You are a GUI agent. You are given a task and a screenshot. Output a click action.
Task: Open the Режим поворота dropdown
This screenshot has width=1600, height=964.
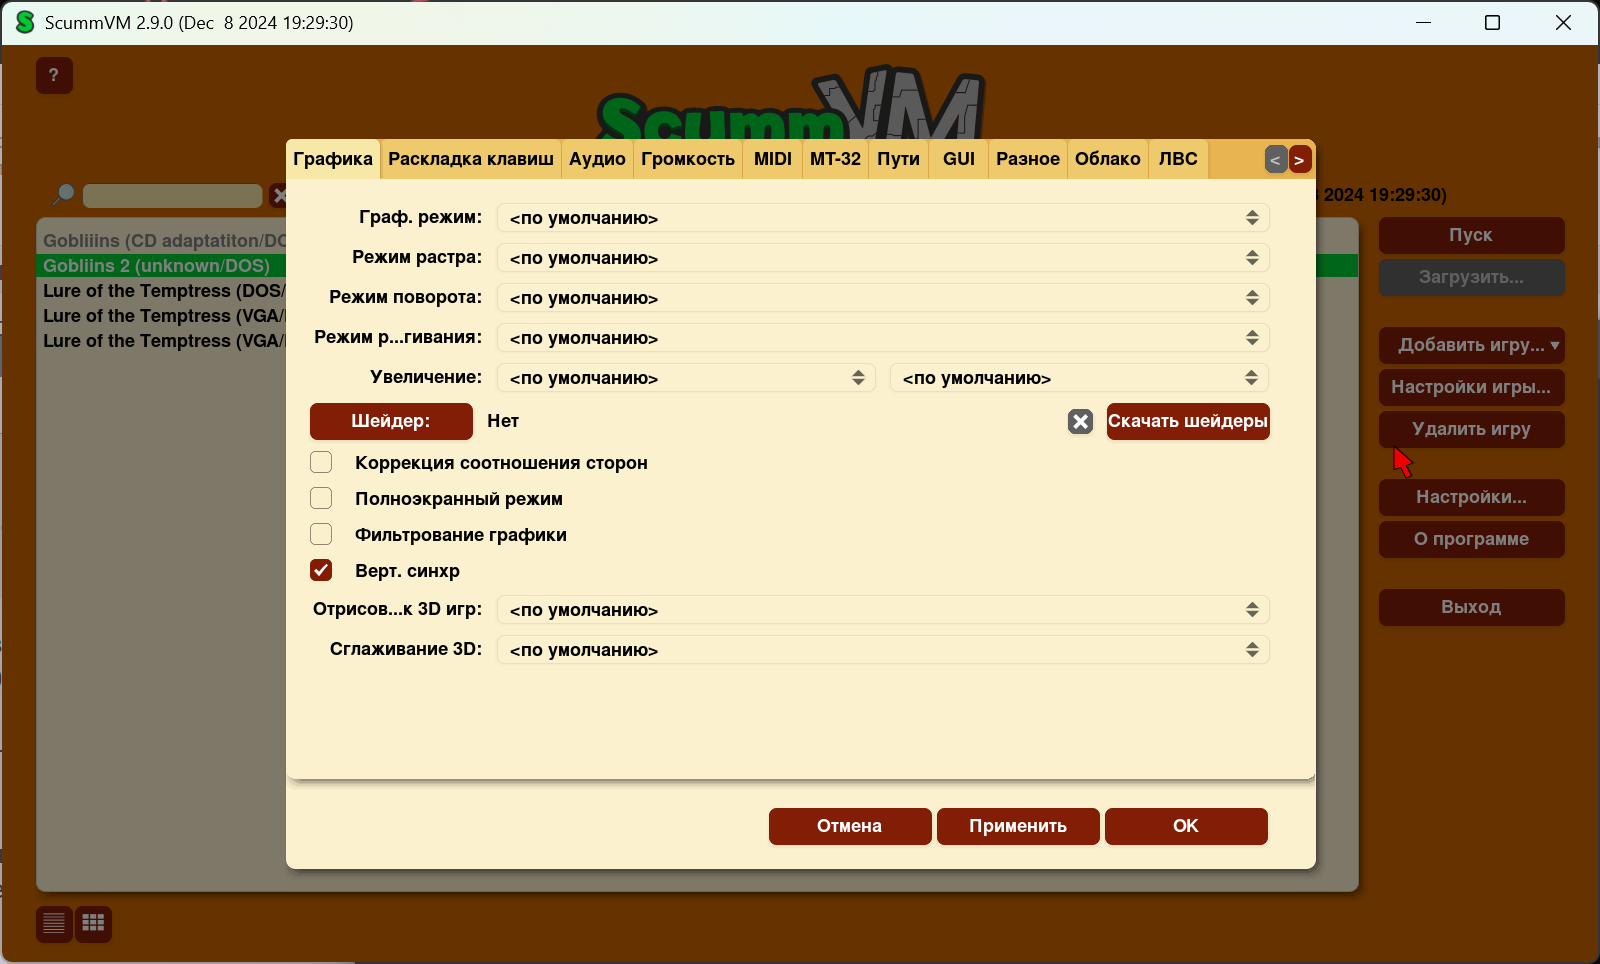coord(883,298)
